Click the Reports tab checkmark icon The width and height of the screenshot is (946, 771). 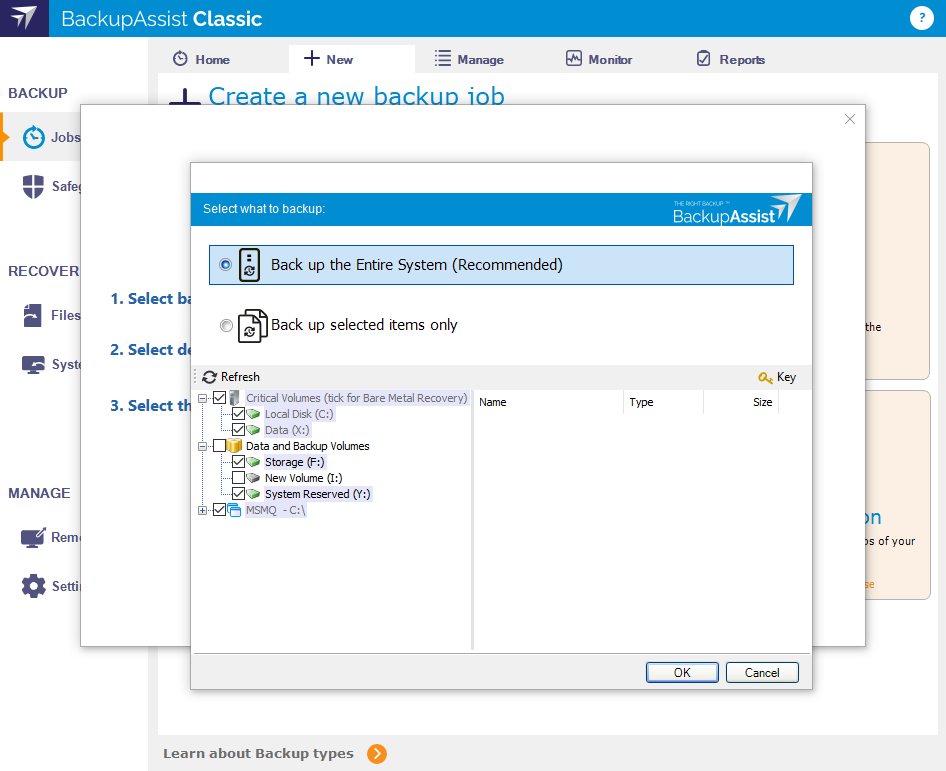point(703,59)
